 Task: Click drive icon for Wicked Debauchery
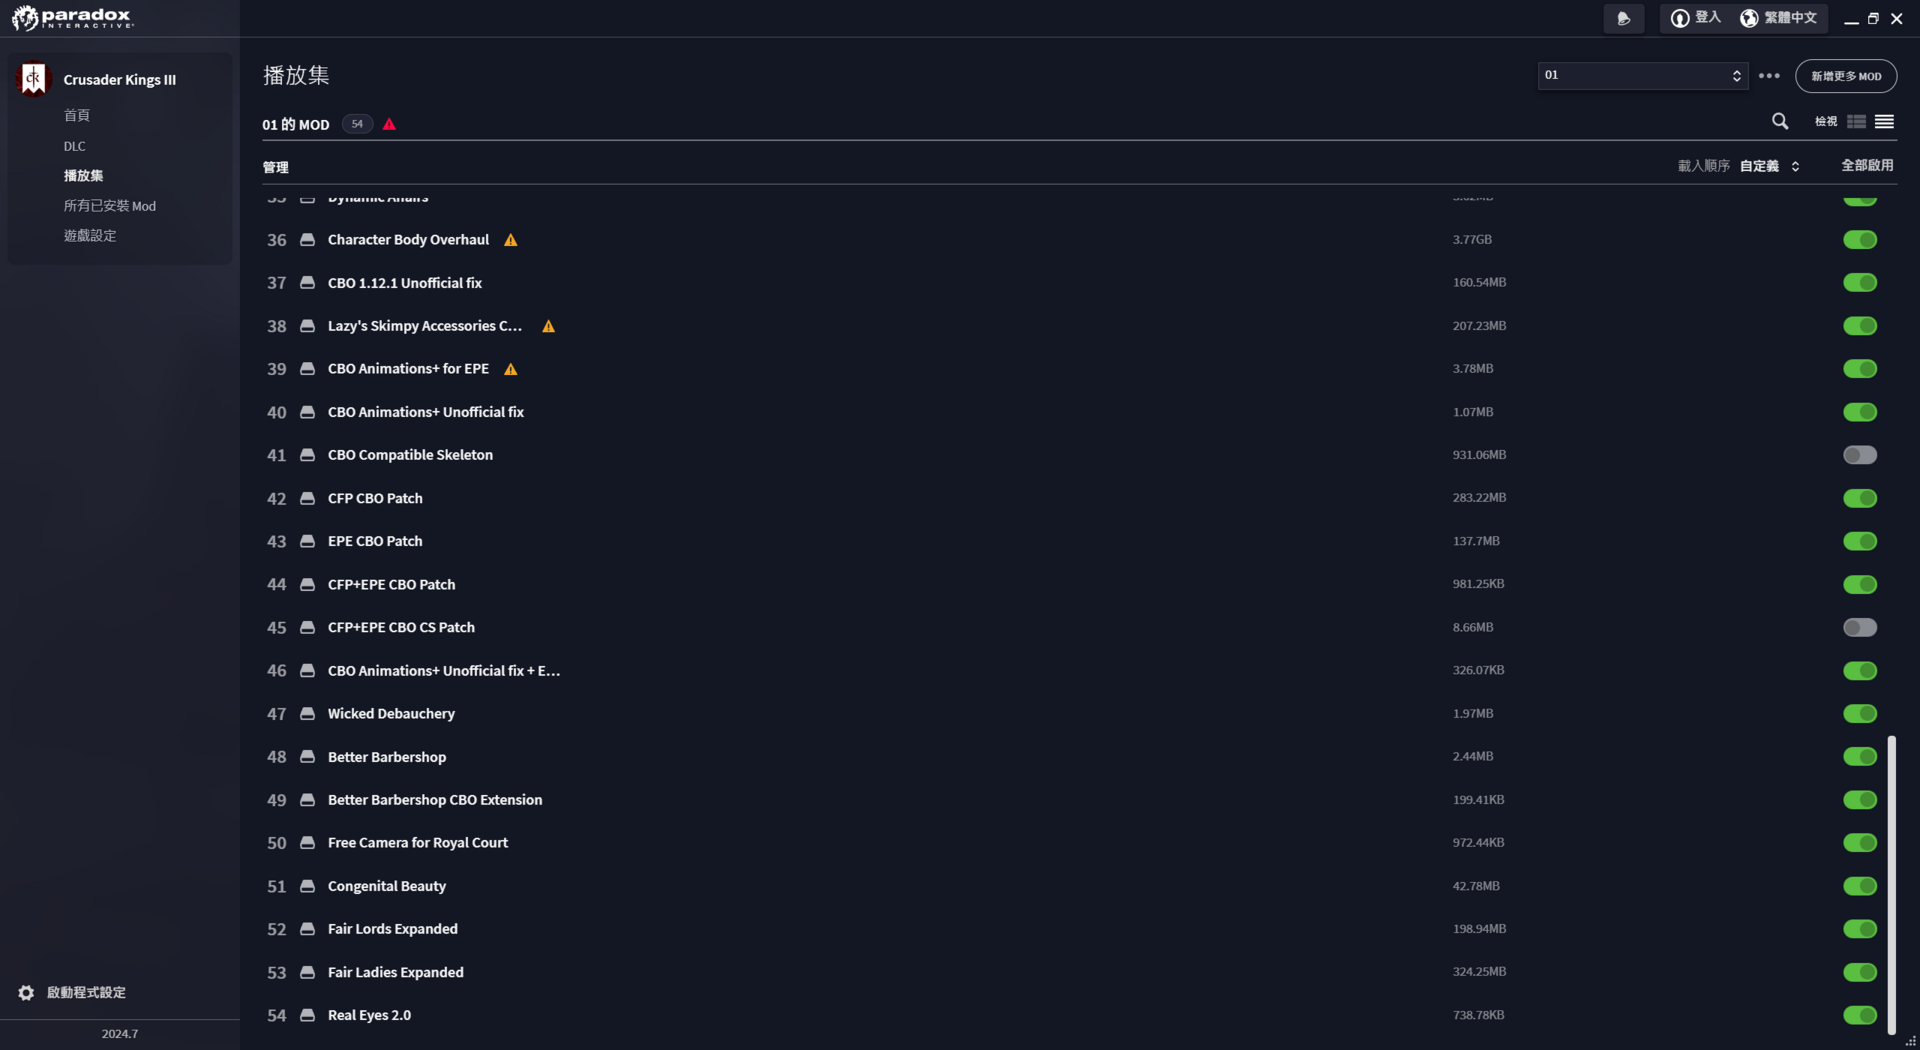pyautogui.click(x=308, y=714)
